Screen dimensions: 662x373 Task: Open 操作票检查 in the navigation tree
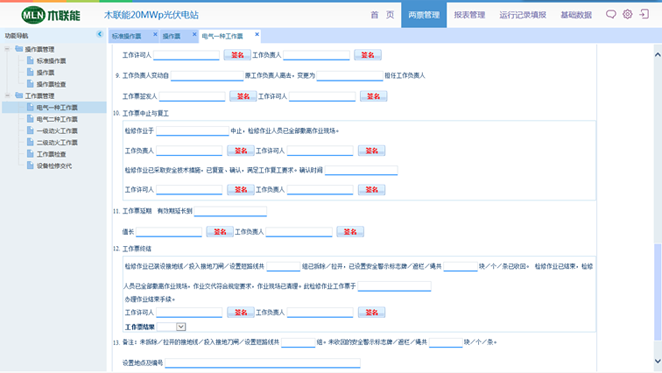51,84
